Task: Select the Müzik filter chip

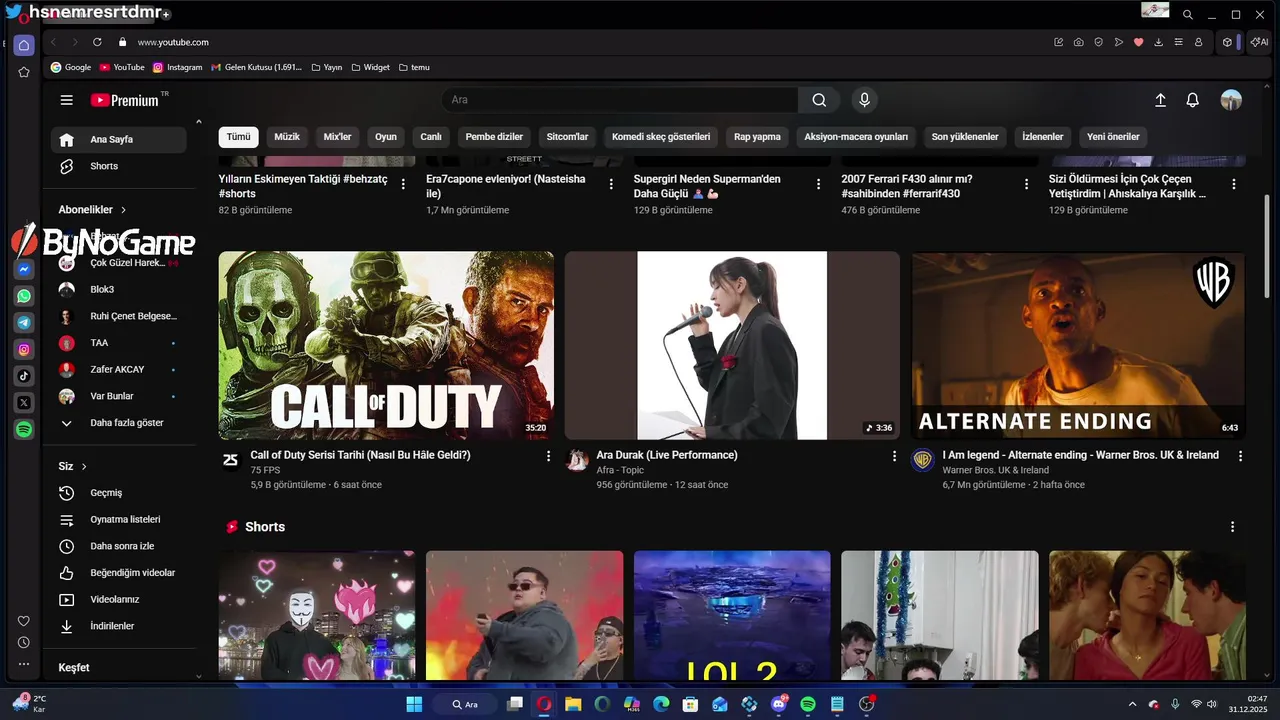Action: tap(287, 137)
